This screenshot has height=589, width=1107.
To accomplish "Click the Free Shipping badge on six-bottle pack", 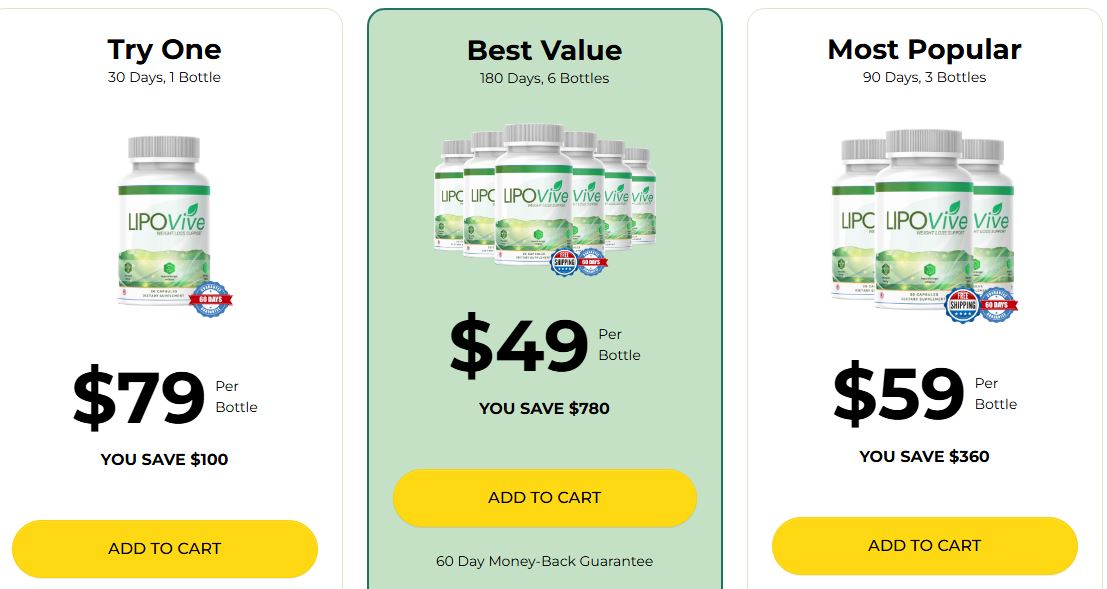I will click(x=565, y=261).
